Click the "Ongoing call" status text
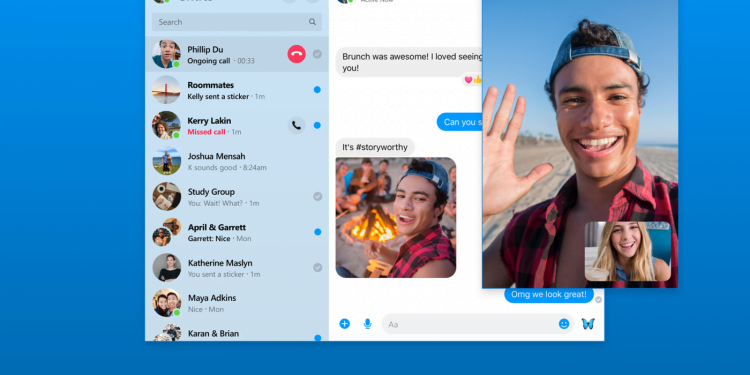This screenshot has width=750, height=375. (x=209, y=61)
